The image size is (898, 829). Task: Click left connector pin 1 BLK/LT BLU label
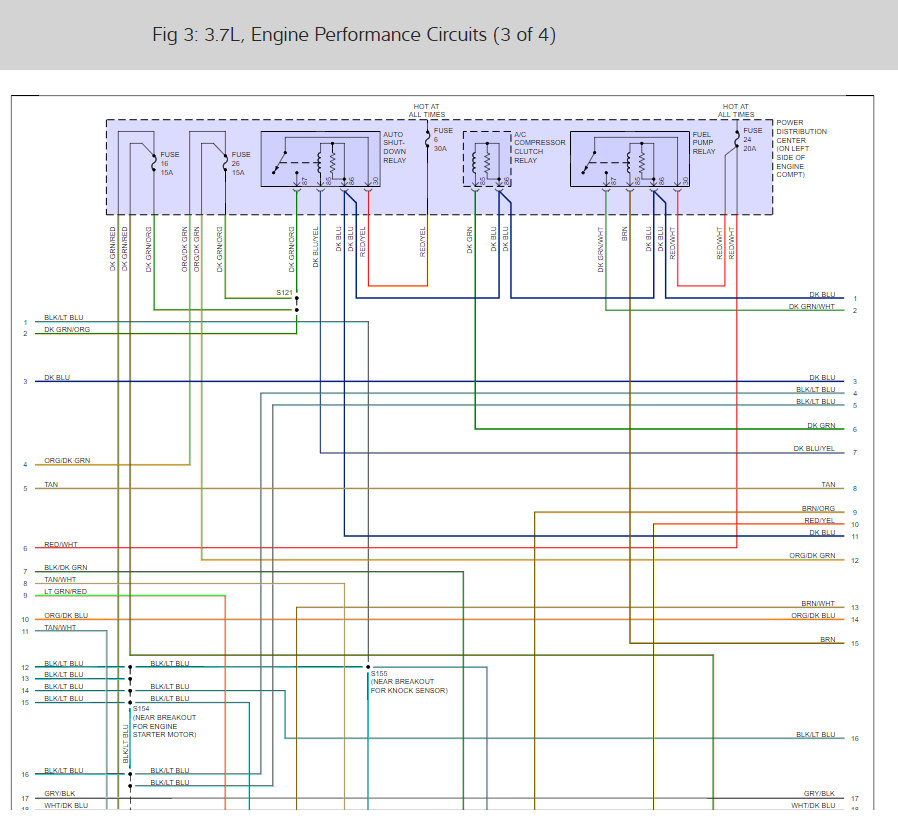(x=64, y=318)
